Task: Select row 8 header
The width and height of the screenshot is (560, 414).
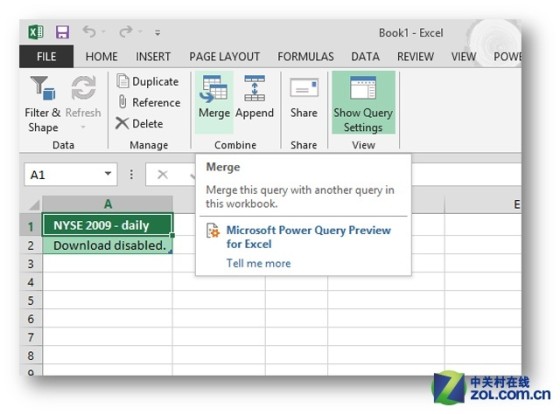Action: (x=31, y=355)
